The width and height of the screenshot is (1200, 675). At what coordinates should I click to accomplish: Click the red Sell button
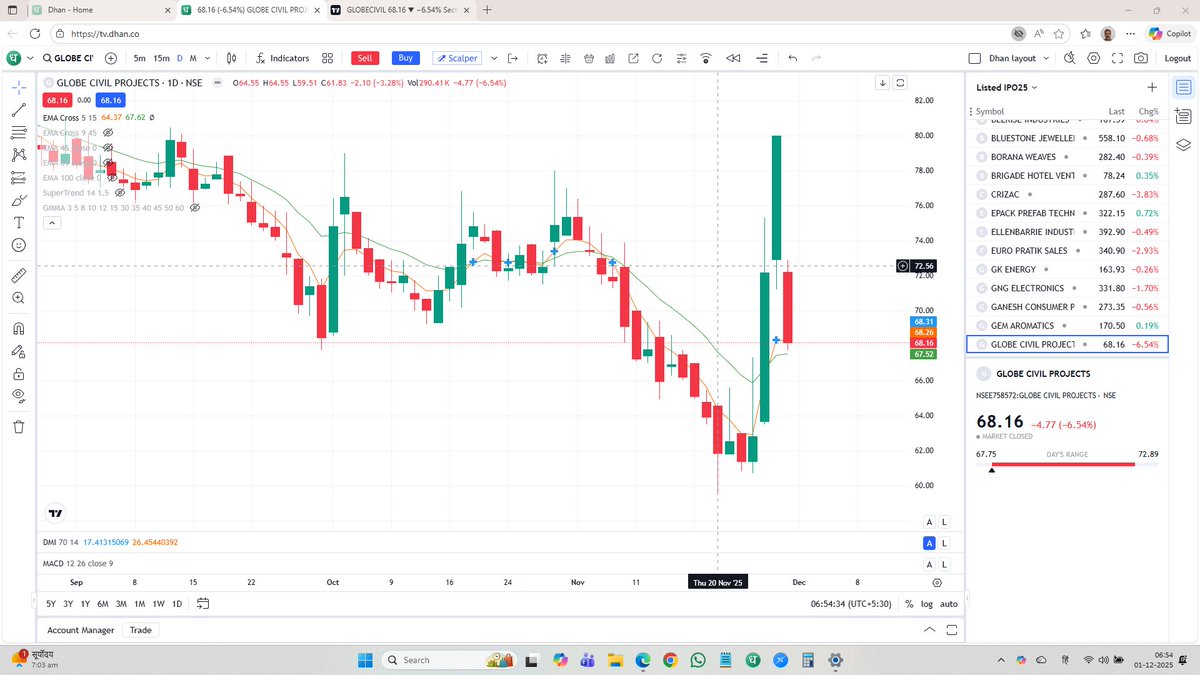365,58
